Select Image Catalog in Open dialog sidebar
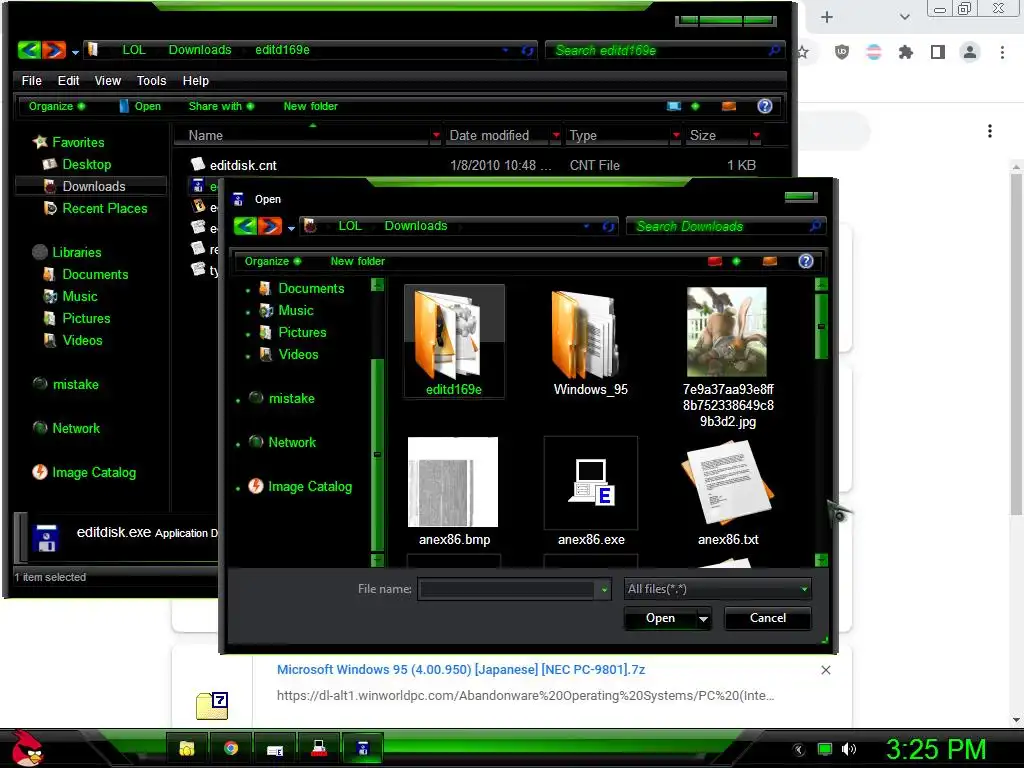 point(310,487)
